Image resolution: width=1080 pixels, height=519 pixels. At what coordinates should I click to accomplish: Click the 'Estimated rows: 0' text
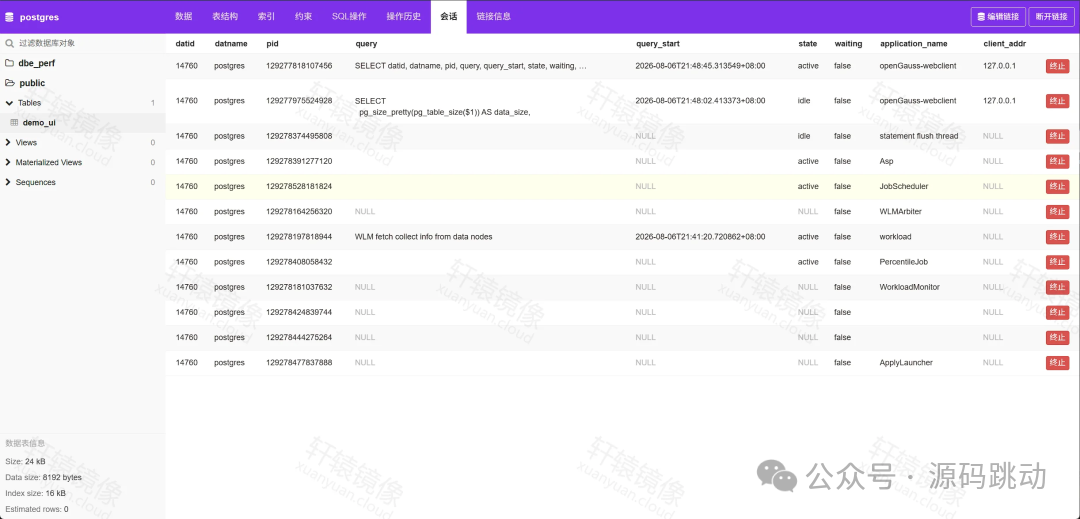coord(37,509)
